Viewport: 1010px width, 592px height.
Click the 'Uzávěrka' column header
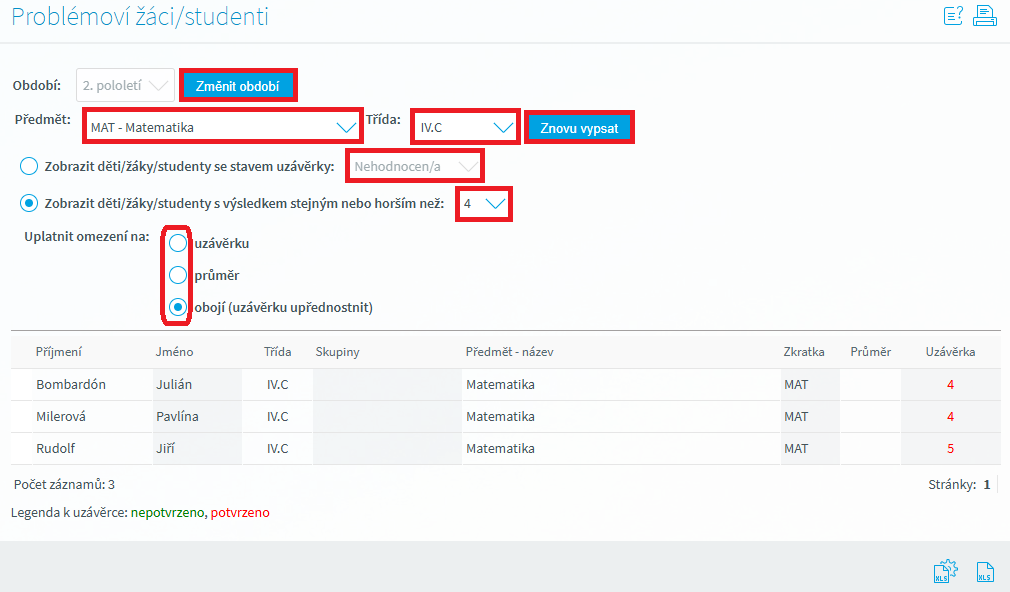click(x=950, y=352)
